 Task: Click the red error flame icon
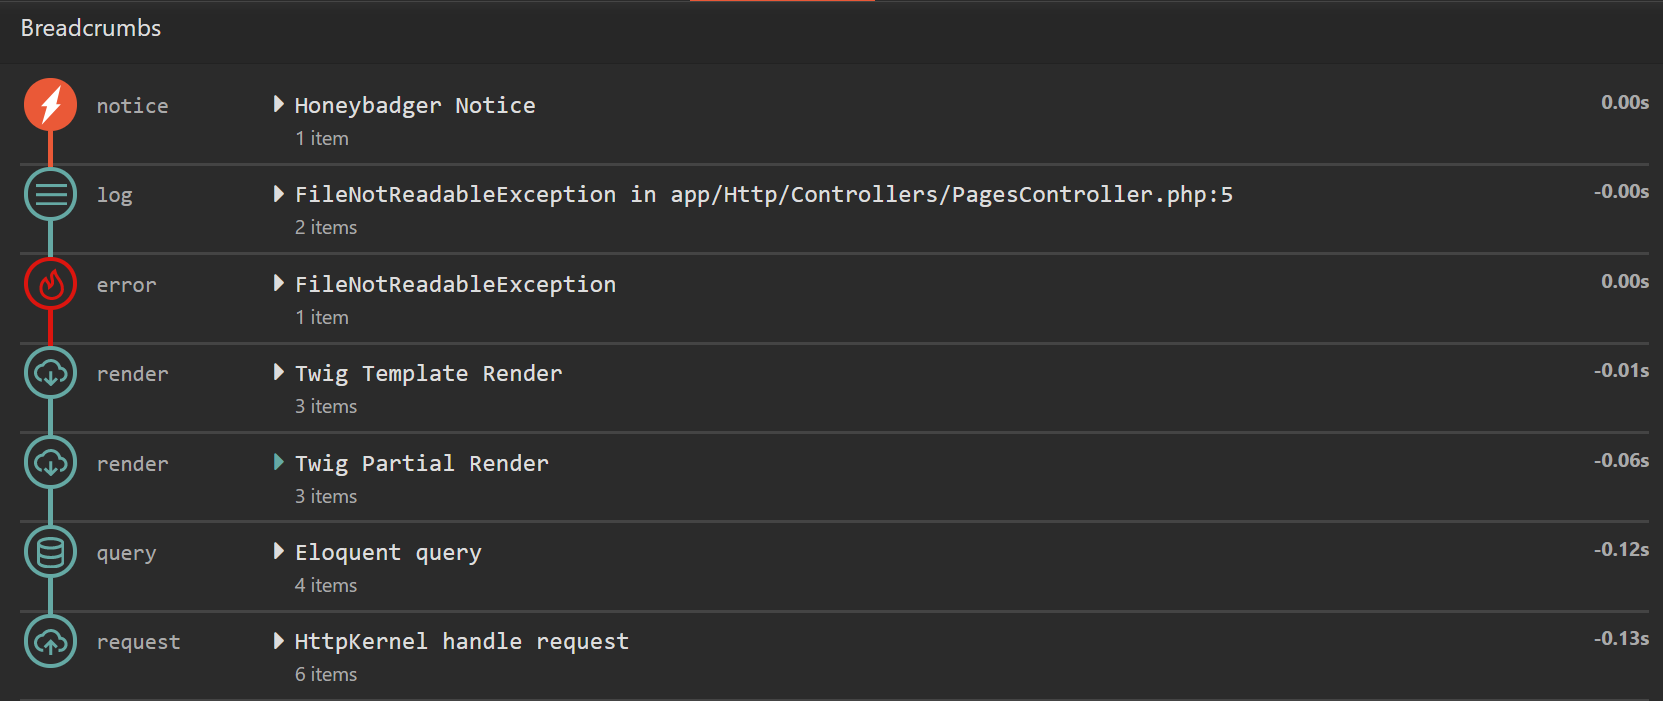pyautogui.click(x=50, y=285)
